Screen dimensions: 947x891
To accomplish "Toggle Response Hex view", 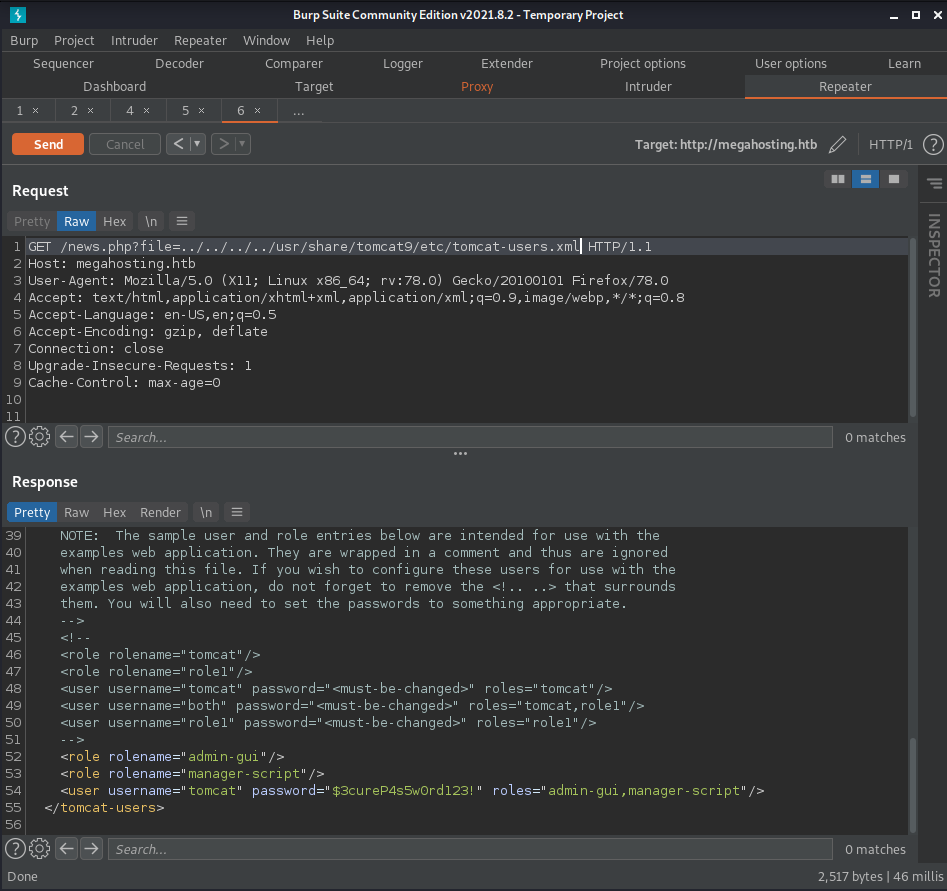I will tap(115, 512).
